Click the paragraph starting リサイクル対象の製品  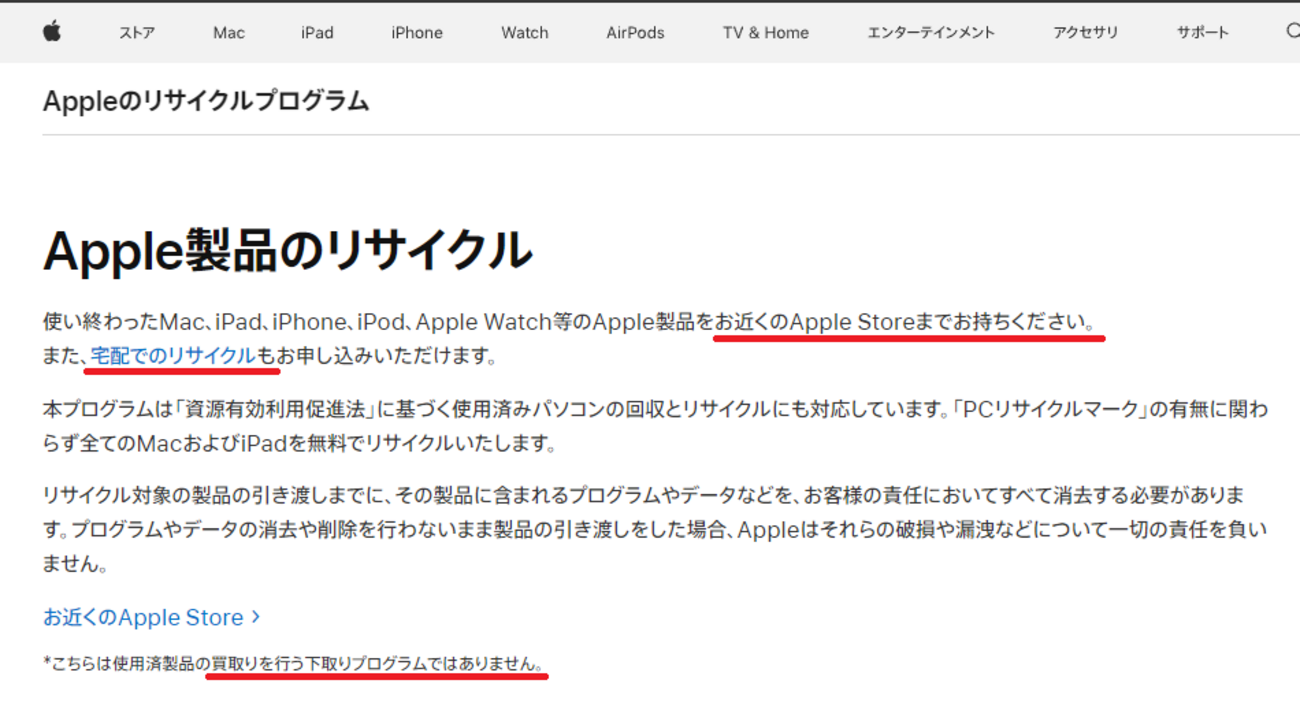[x=655, y=529]
